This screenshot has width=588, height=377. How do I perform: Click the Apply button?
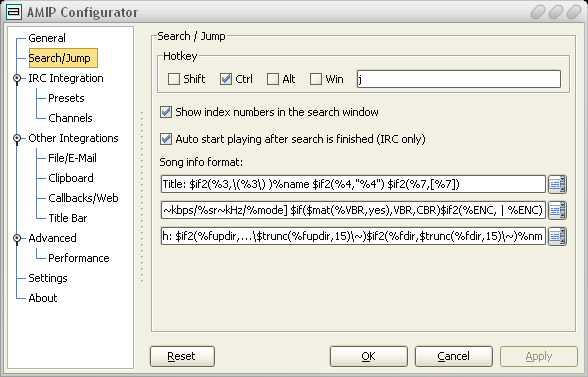pyautogui.click(x=539, y=356)
